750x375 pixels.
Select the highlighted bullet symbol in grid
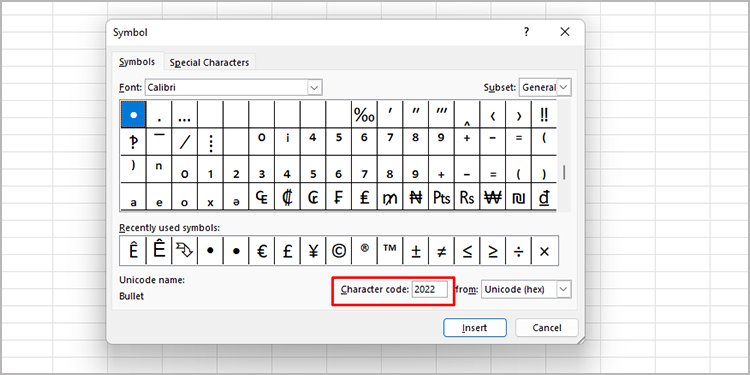133,114
